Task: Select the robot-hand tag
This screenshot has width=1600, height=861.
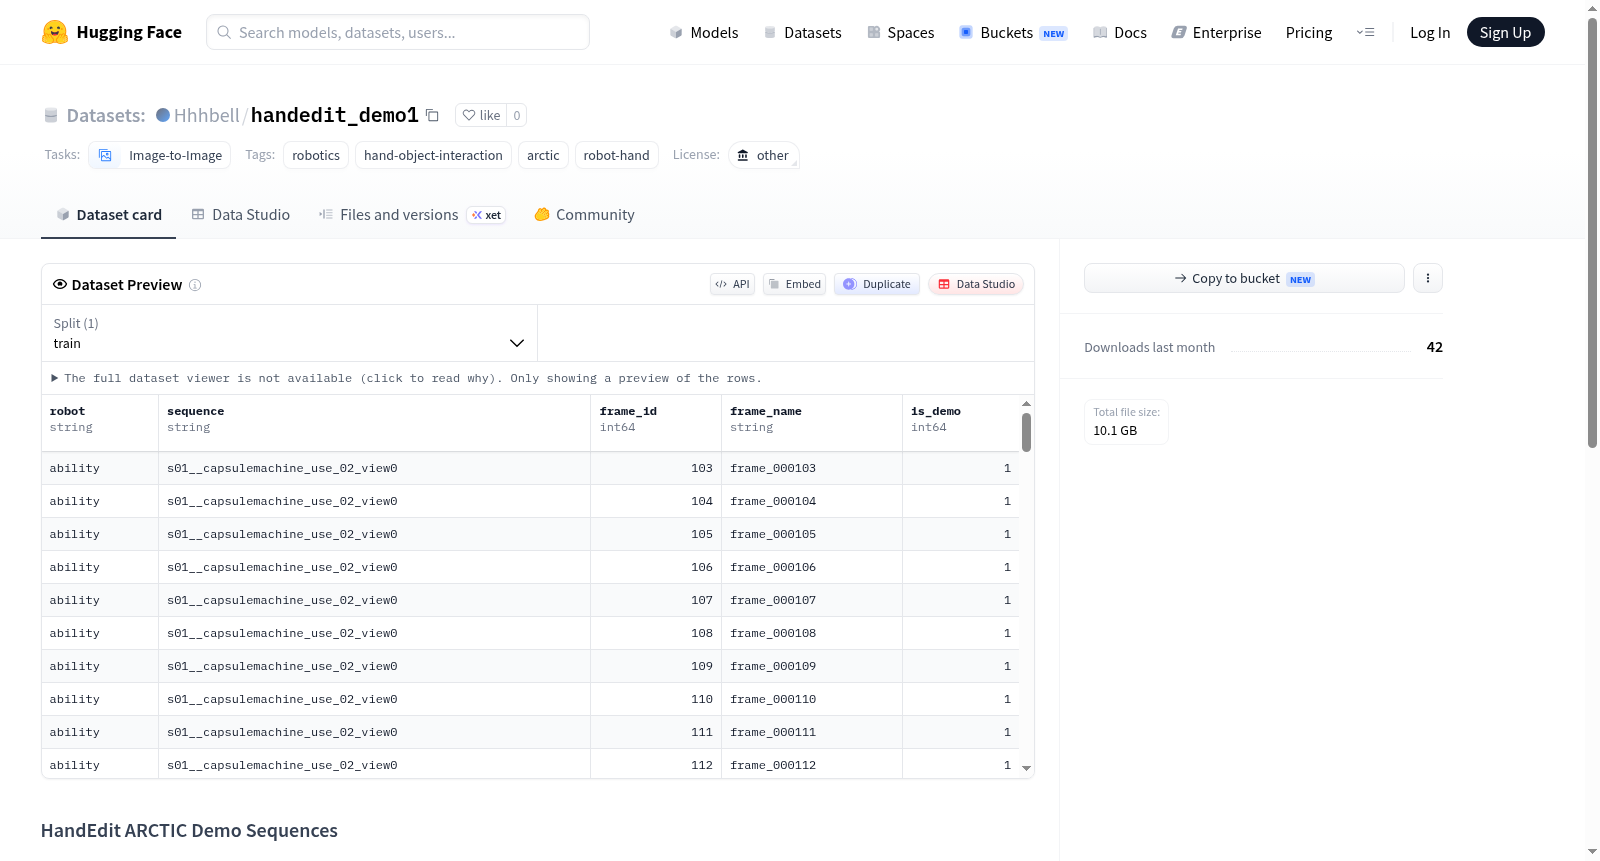Action: [616, 155]
